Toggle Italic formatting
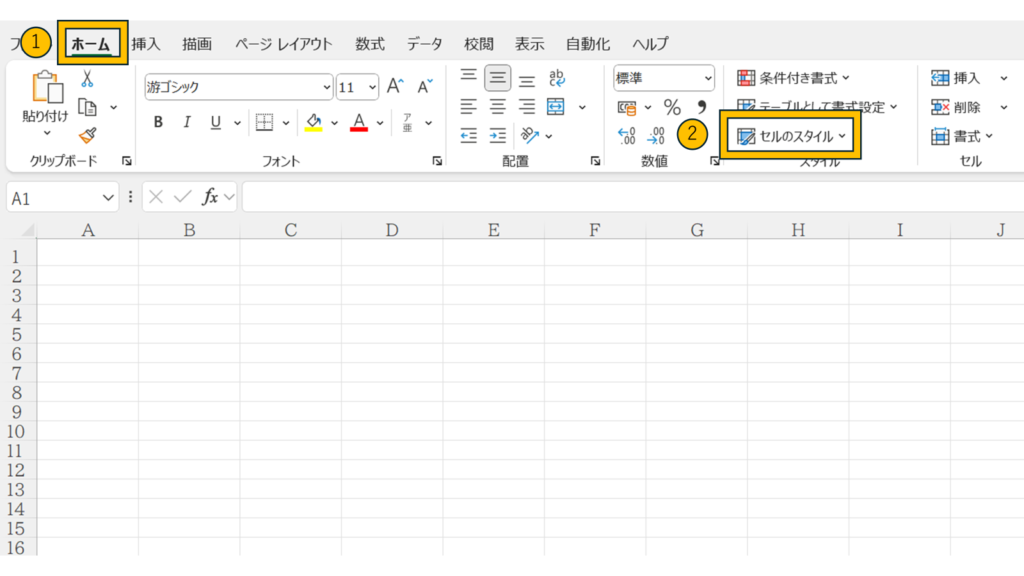This screenshot has width=1024, height=576. (186, 123)
